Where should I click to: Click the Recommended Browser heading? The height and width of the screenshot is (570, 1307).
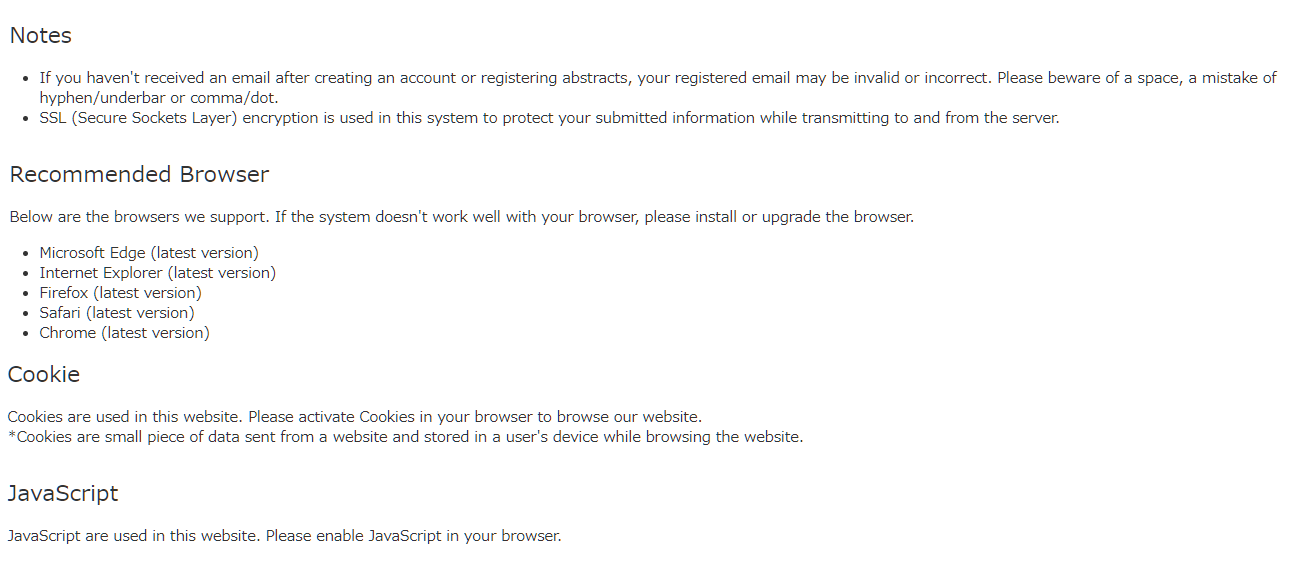[x=139, y=174]
